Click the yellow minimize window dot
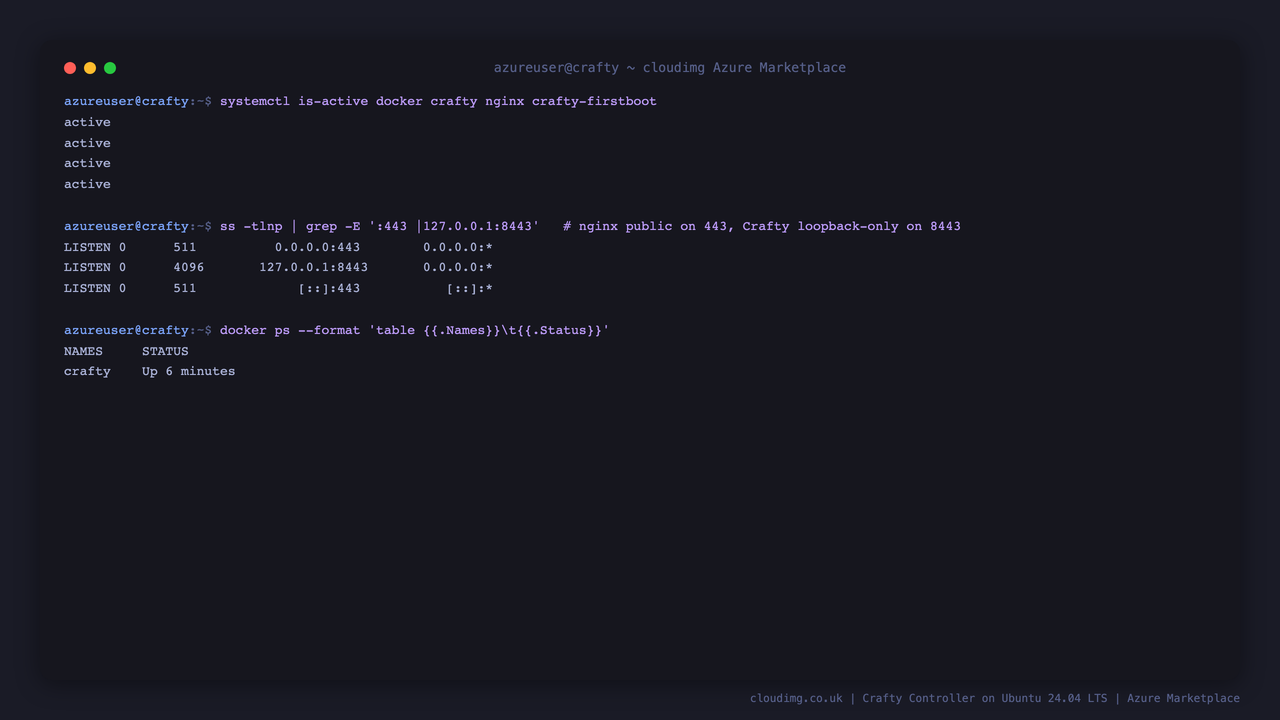 90,68
